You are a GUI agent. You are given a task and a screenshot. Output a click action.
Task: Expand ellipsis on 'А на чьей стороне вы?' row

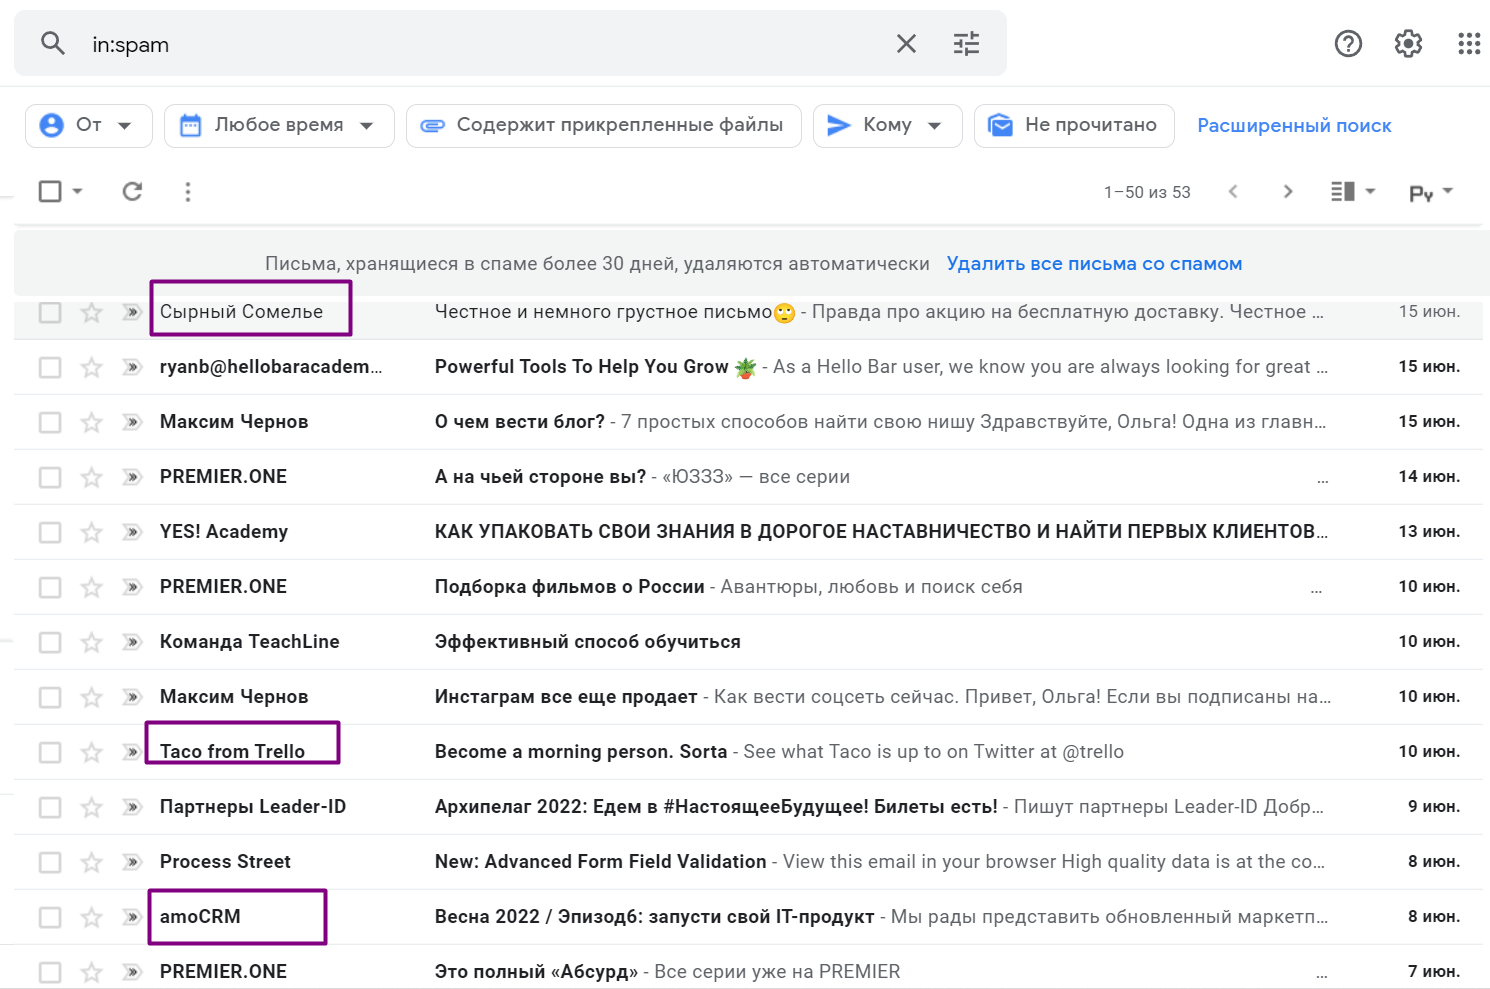coord(1322,482)
